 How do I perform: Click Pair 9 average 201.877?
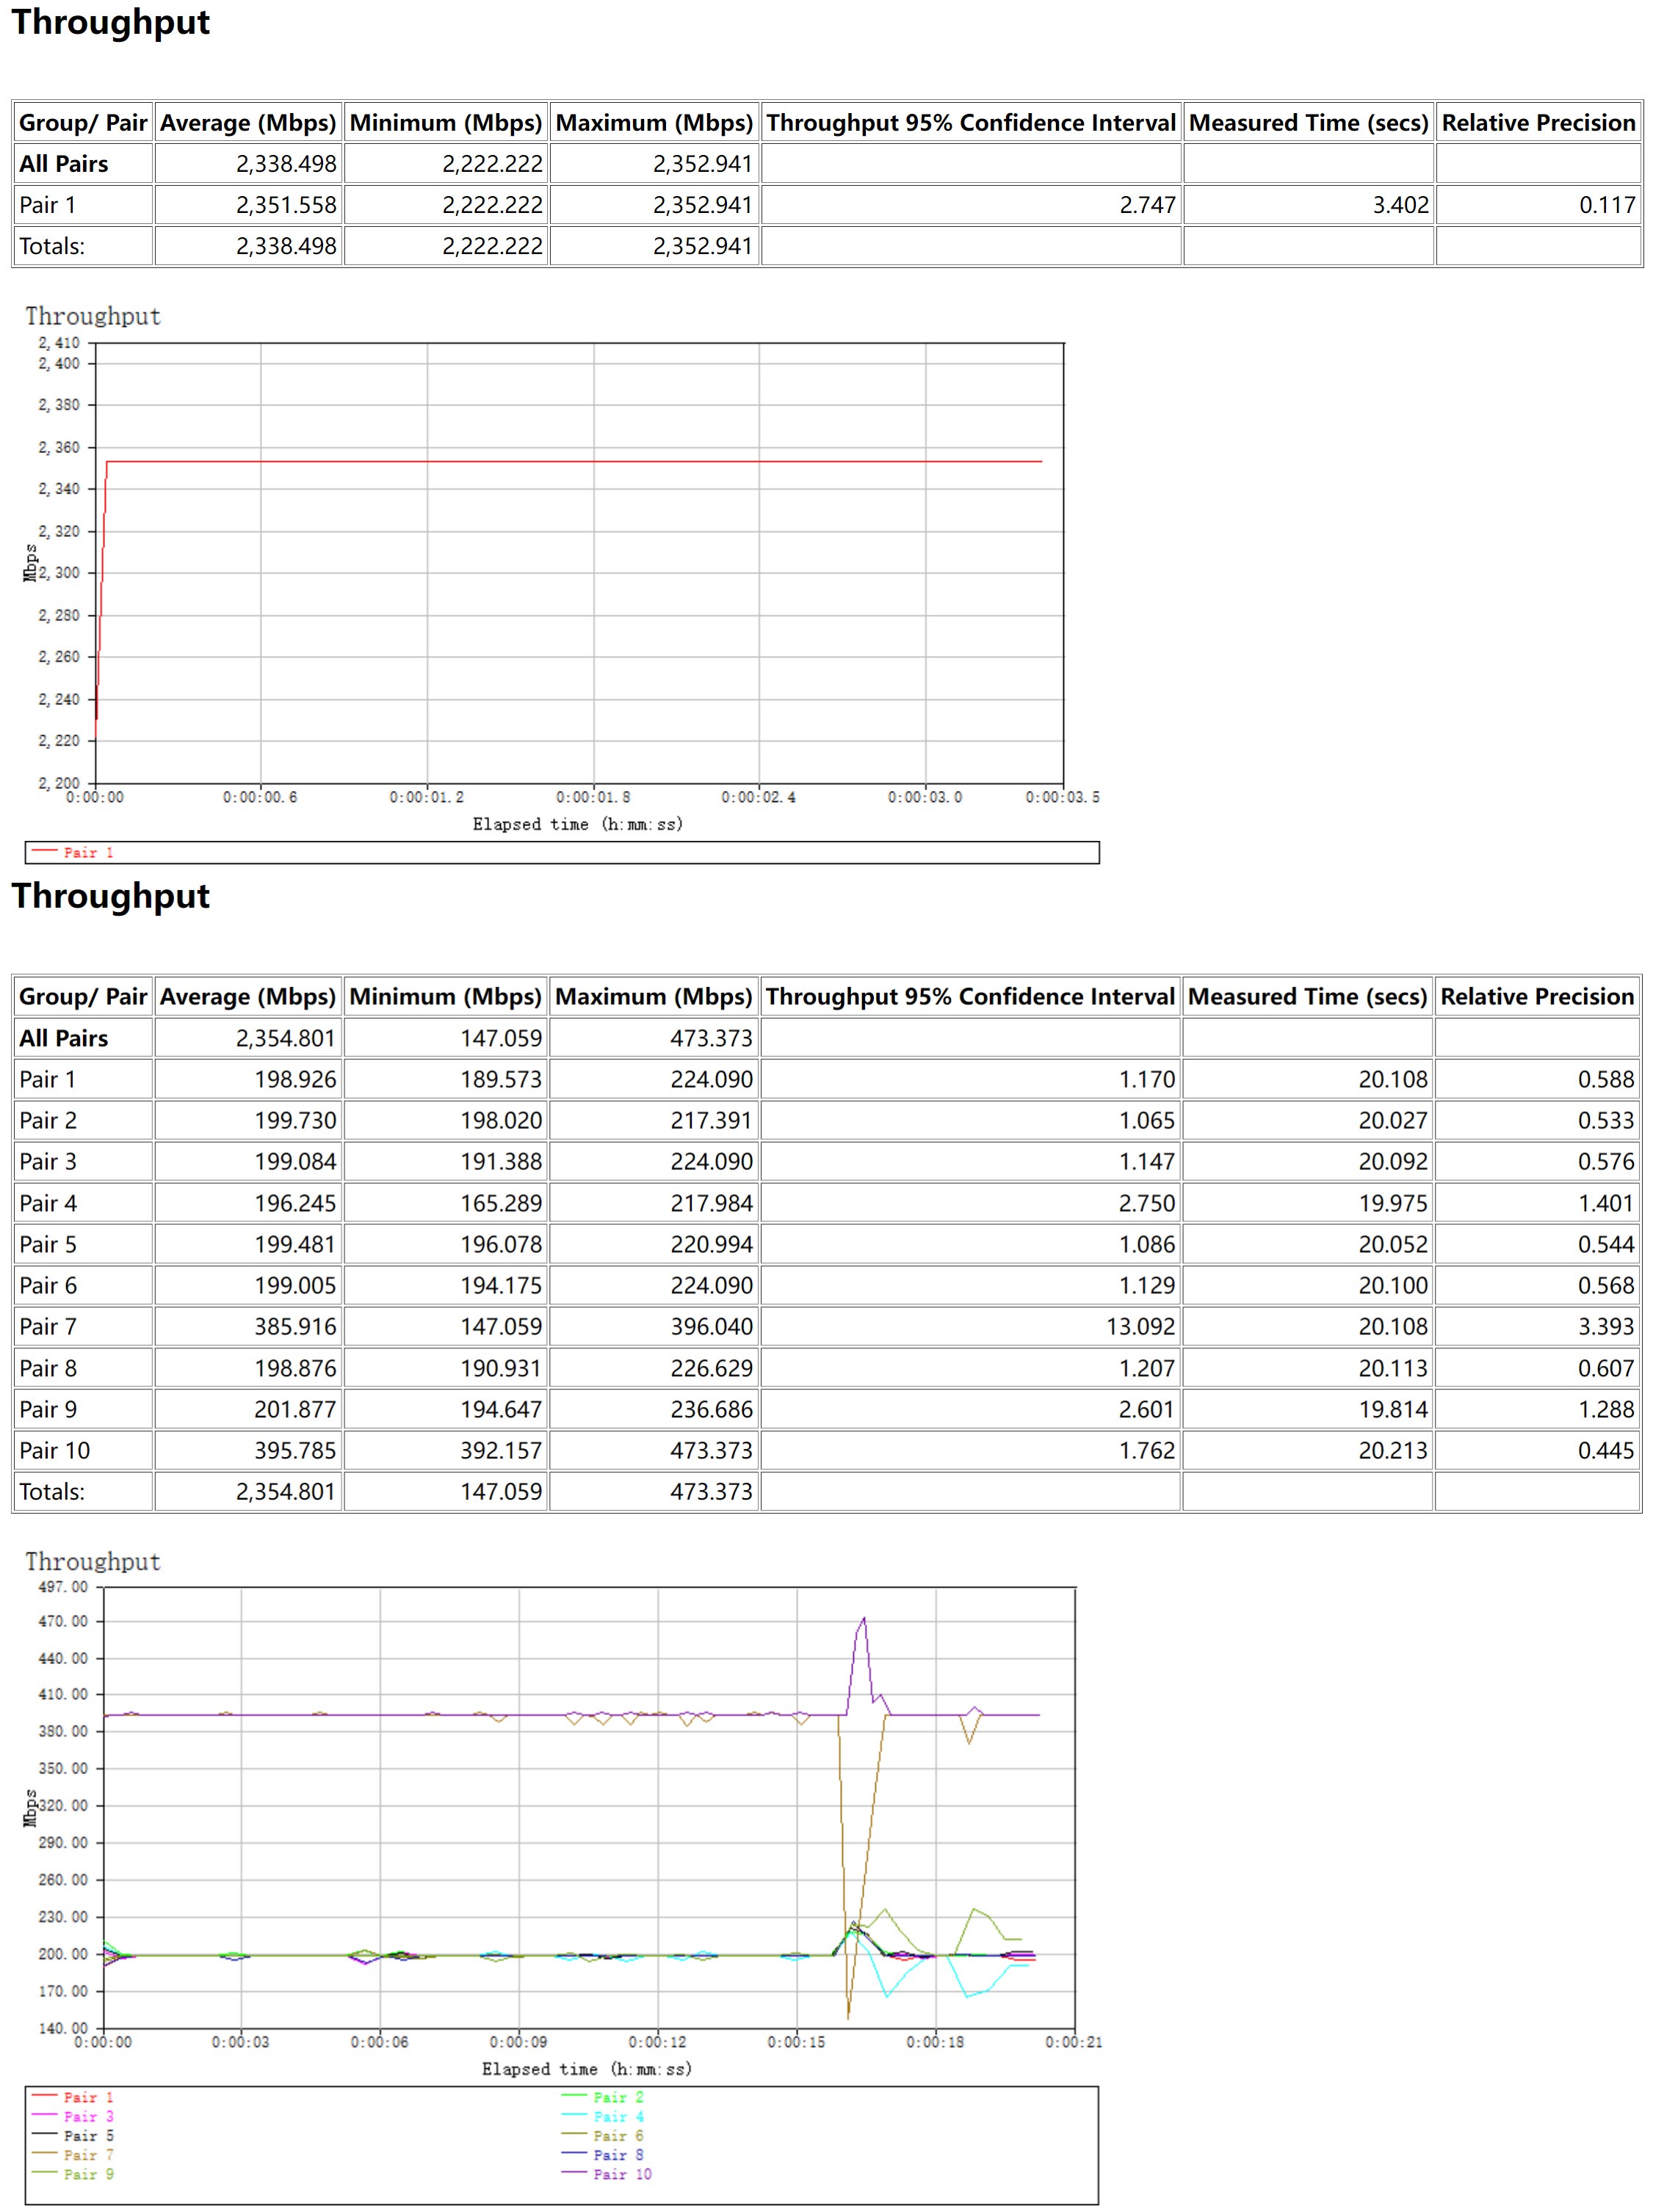295,1409
